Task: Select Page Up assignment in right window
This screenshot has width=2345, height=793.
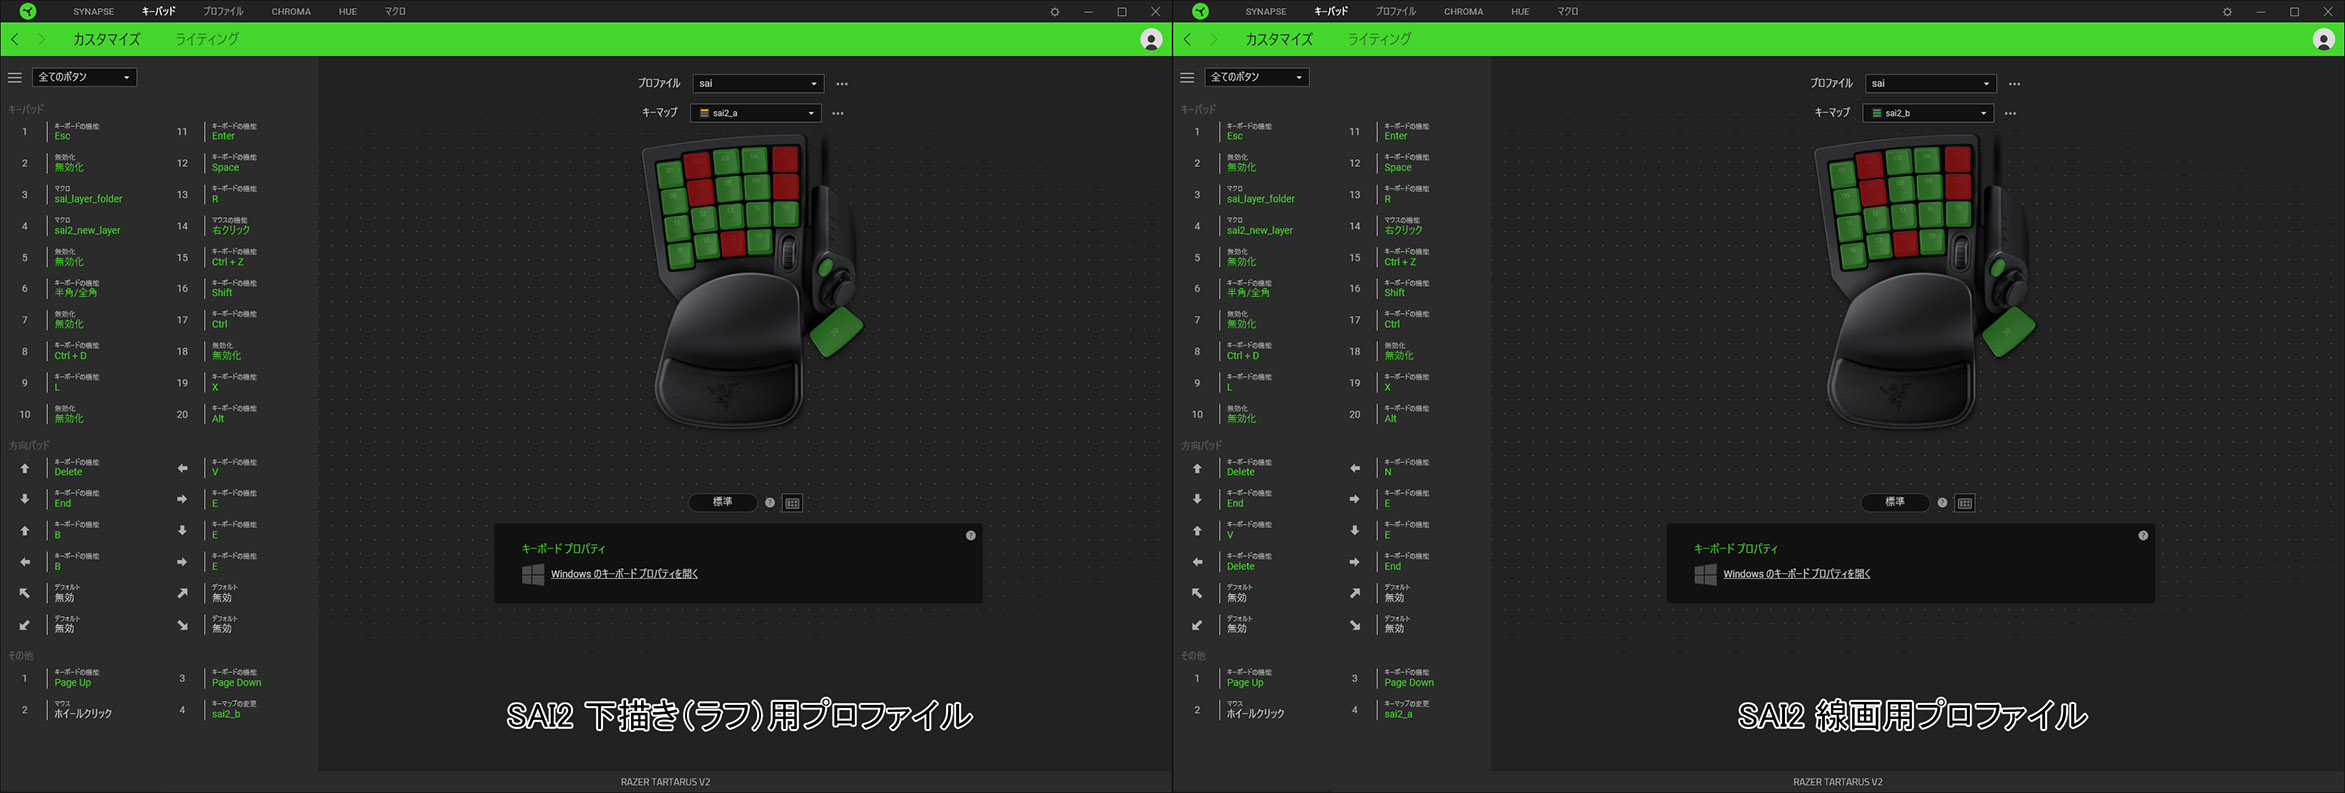Action: pyautogui.click(x=1249, y=678)
